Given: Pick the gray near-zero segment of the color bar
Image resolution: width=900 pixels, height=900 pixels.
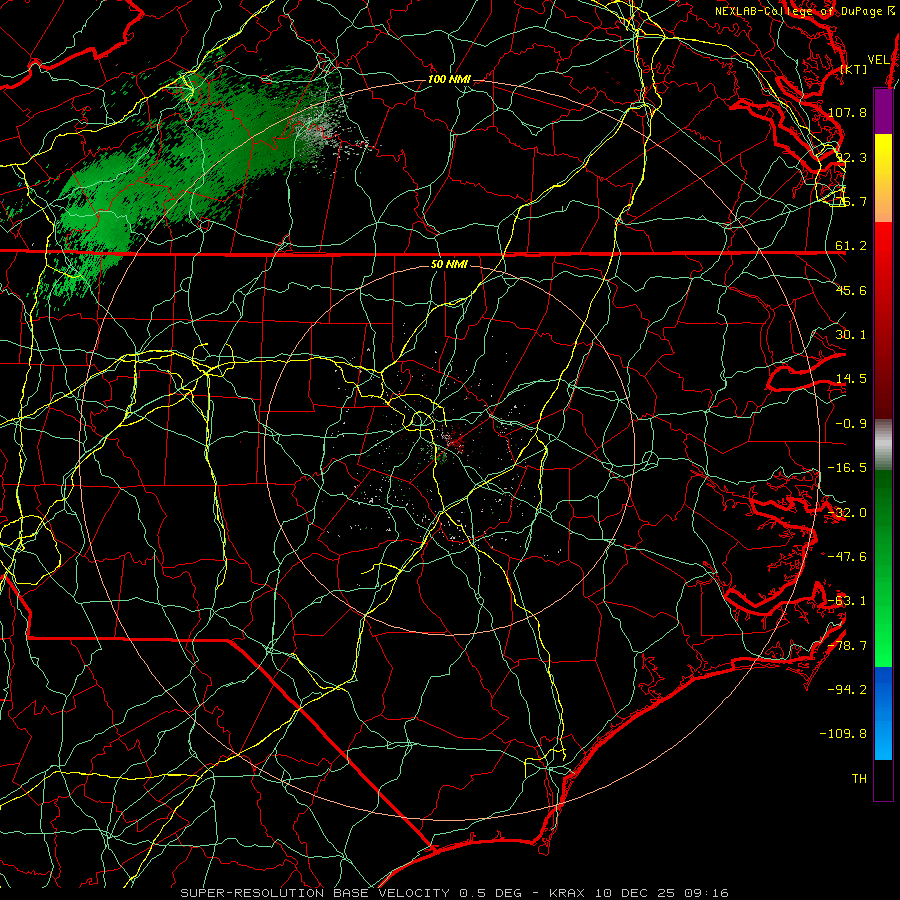Looking at the screenshot, I should coord(883,445).
